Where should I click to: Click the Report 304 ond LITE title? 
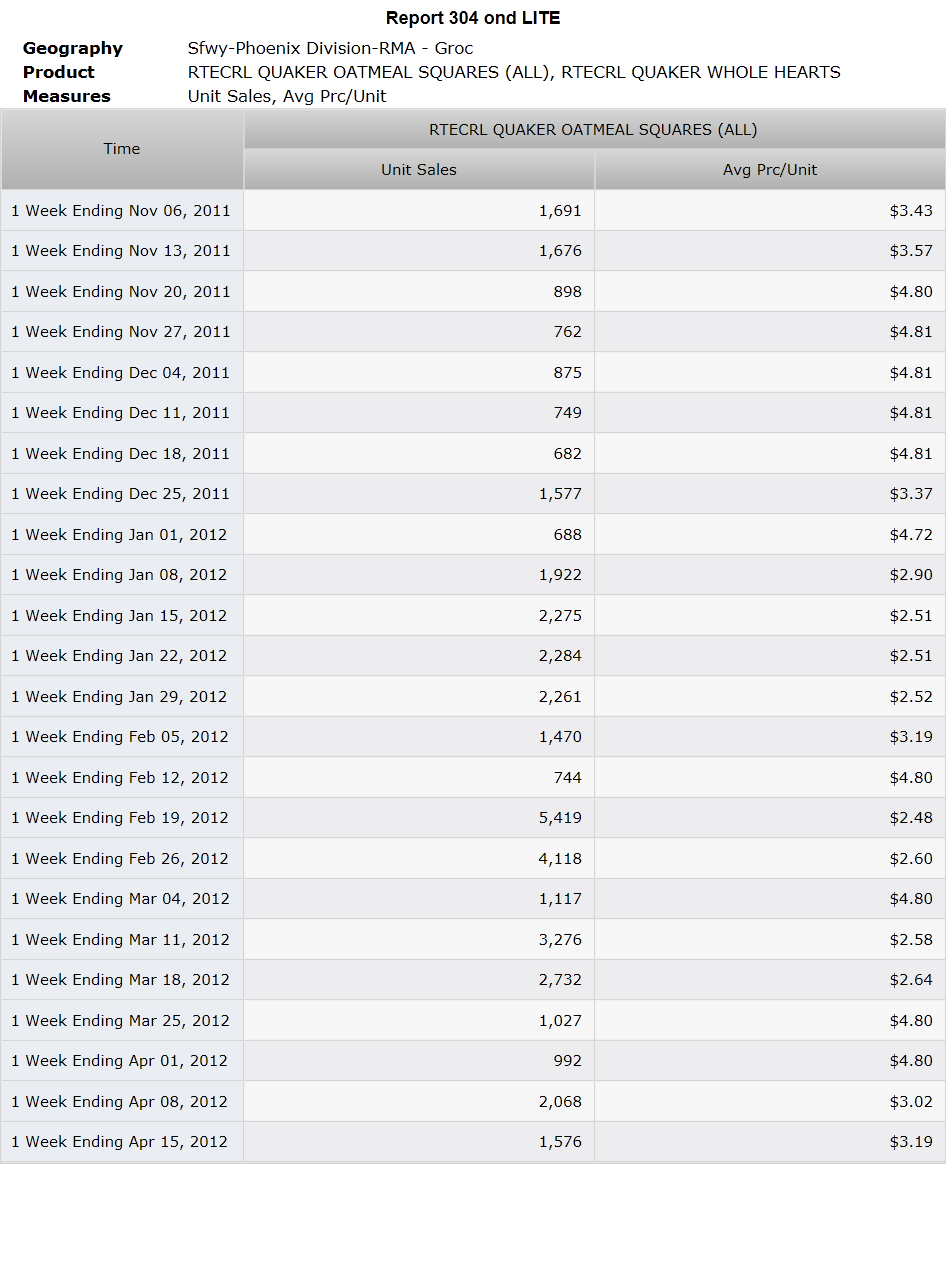(473, 18)
